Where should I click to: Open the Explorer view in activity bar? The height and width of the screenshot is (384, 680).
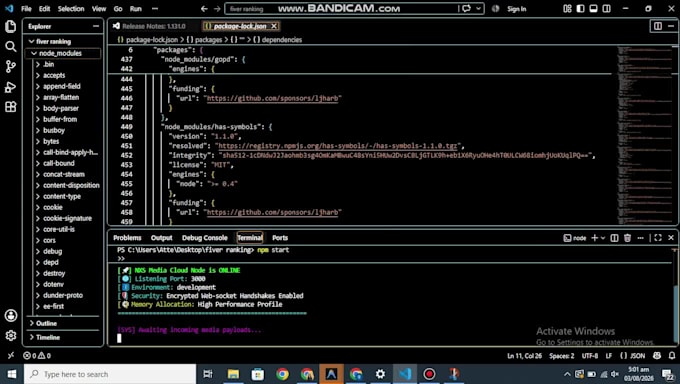pyautogui.click(x=10, y=26)
